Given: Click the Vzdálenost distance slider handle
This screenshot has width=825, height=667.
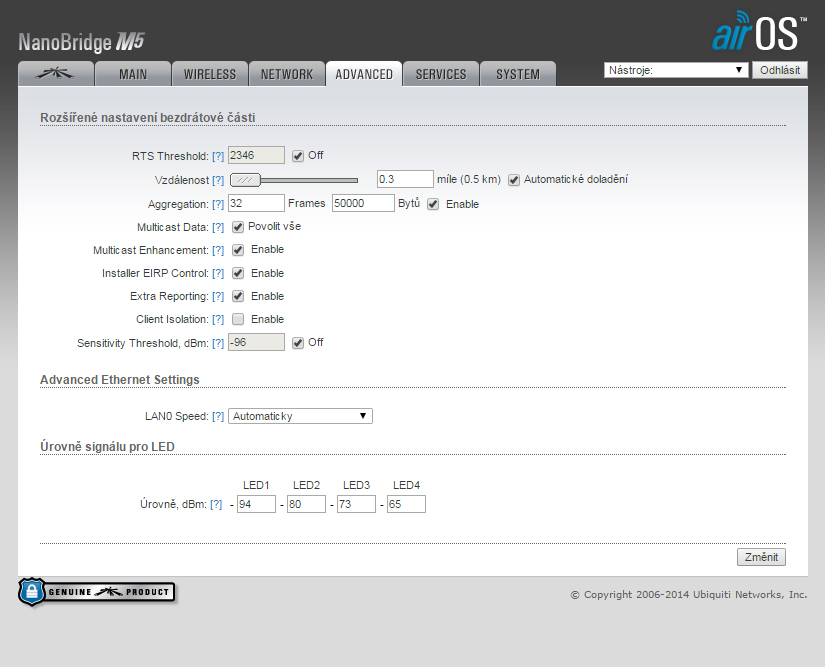Looking at the screenshot, I should (245, 180).
